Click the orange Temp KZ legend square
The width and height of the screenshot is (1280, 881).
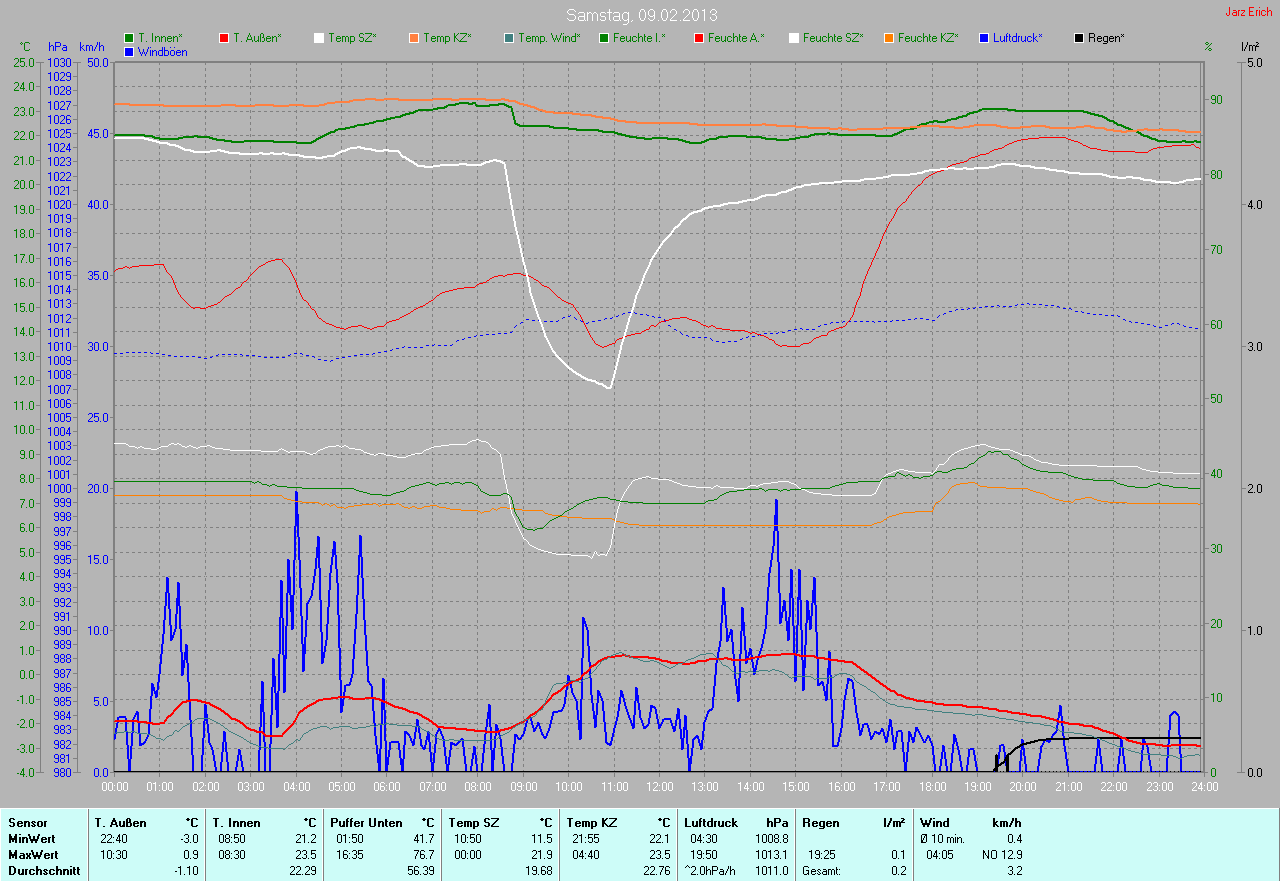coord(414,38)
